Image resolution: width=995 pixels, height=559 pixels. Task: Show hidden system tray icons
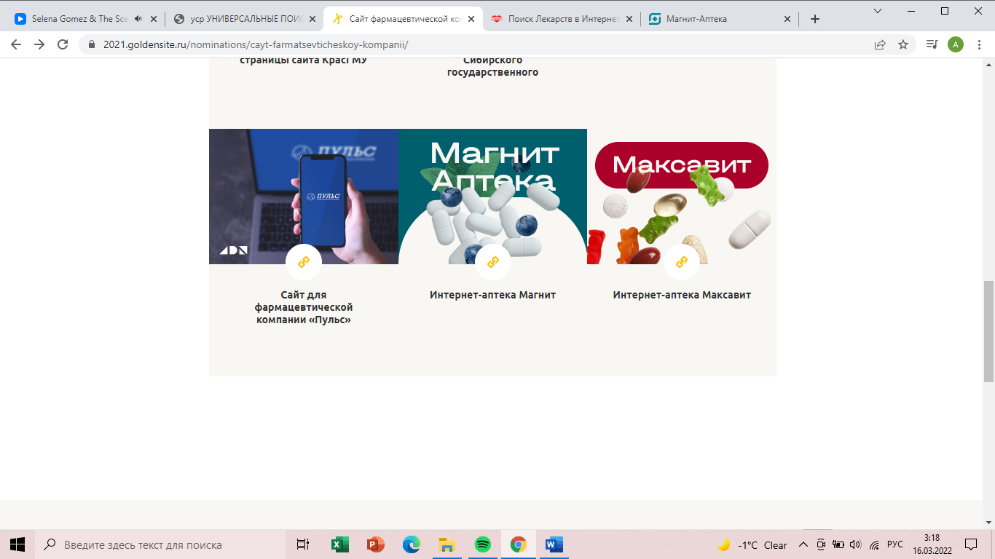tap(803, 544)
